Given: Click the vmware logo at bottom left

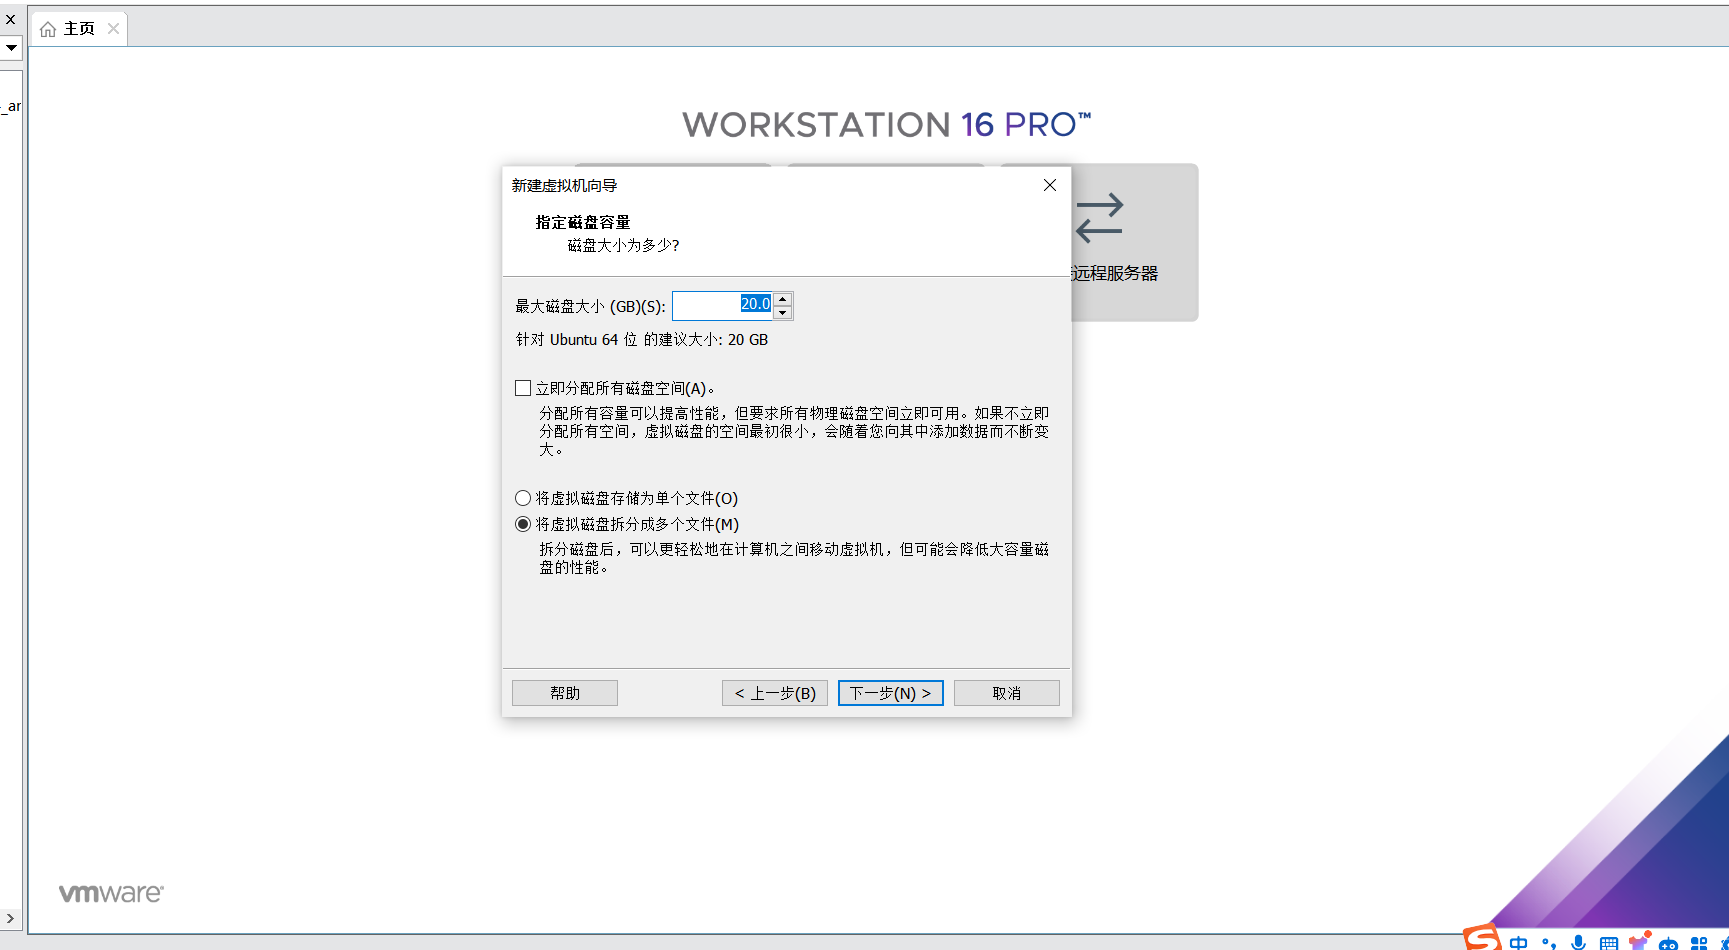Looking at the screenshot, I should pos(111,893).
